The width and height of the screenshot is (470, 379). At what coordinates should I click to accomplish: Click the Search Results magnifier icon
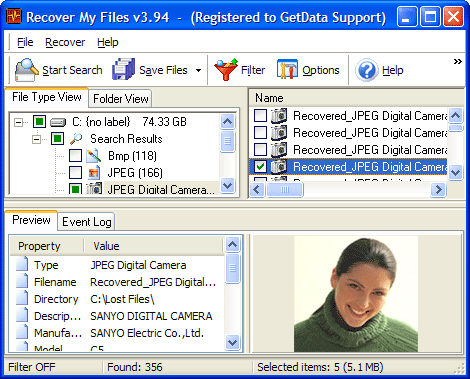click(76, 139)
